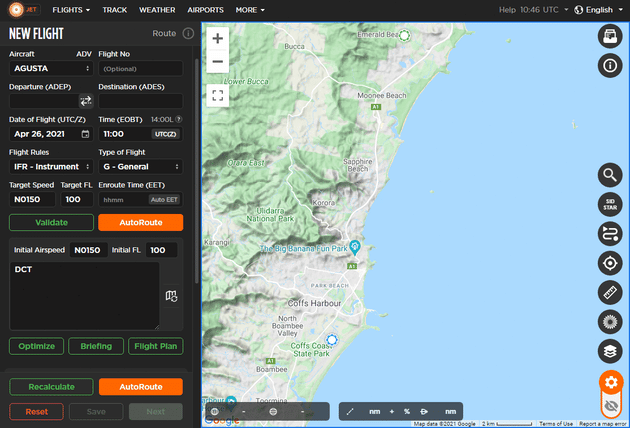Open the sunburst weather overlay icon

pos(610,322)
